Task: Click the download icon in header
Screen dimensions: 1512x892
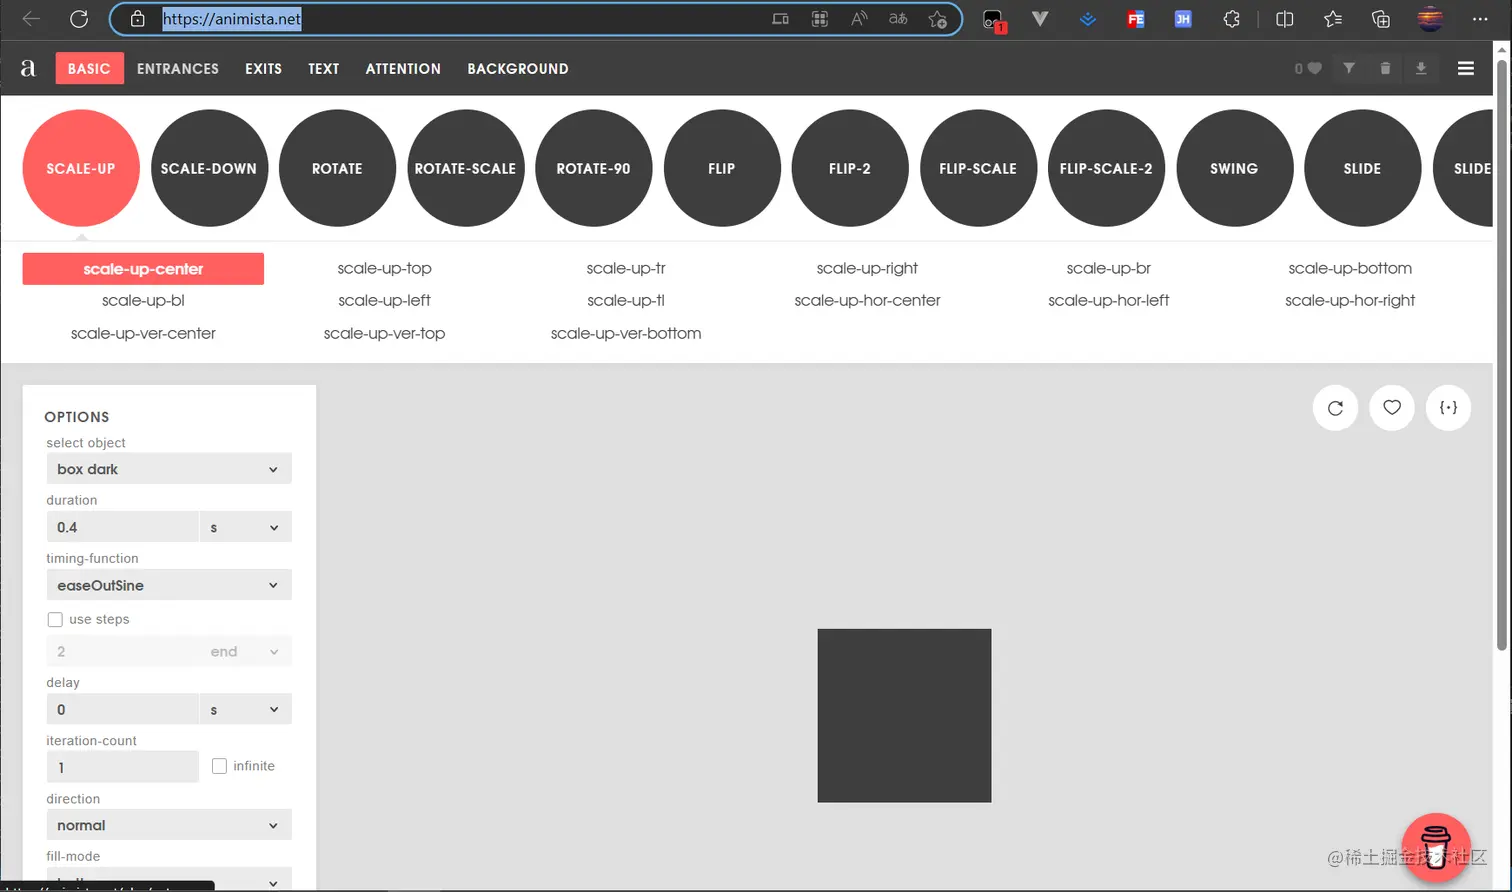Action: pos(1421,68)
